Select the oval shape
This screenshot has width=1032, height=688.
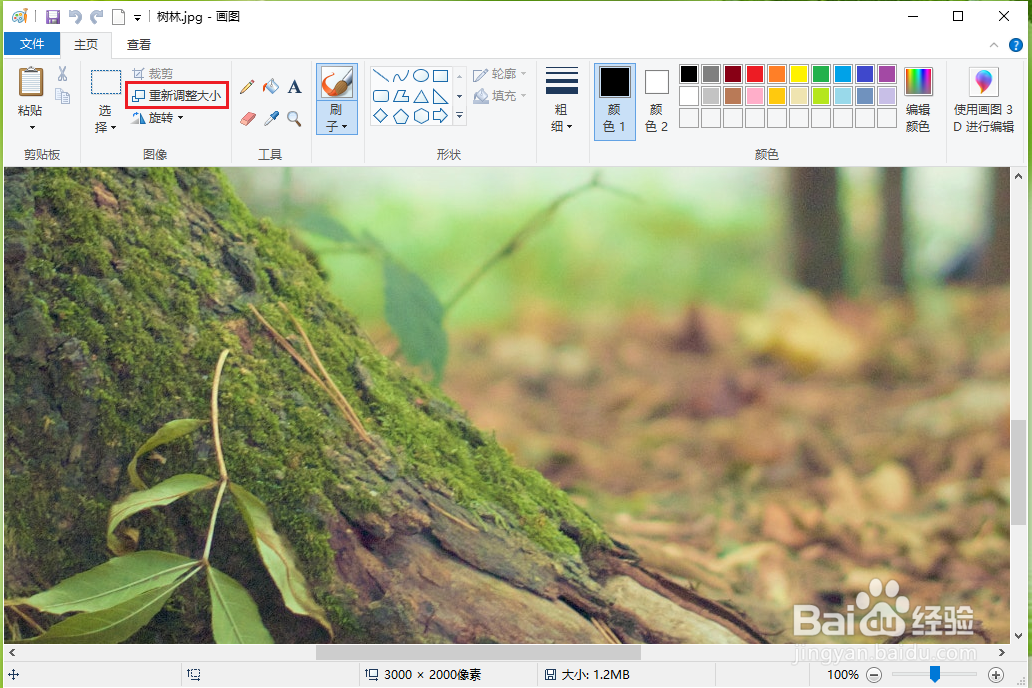click(421, 76)
